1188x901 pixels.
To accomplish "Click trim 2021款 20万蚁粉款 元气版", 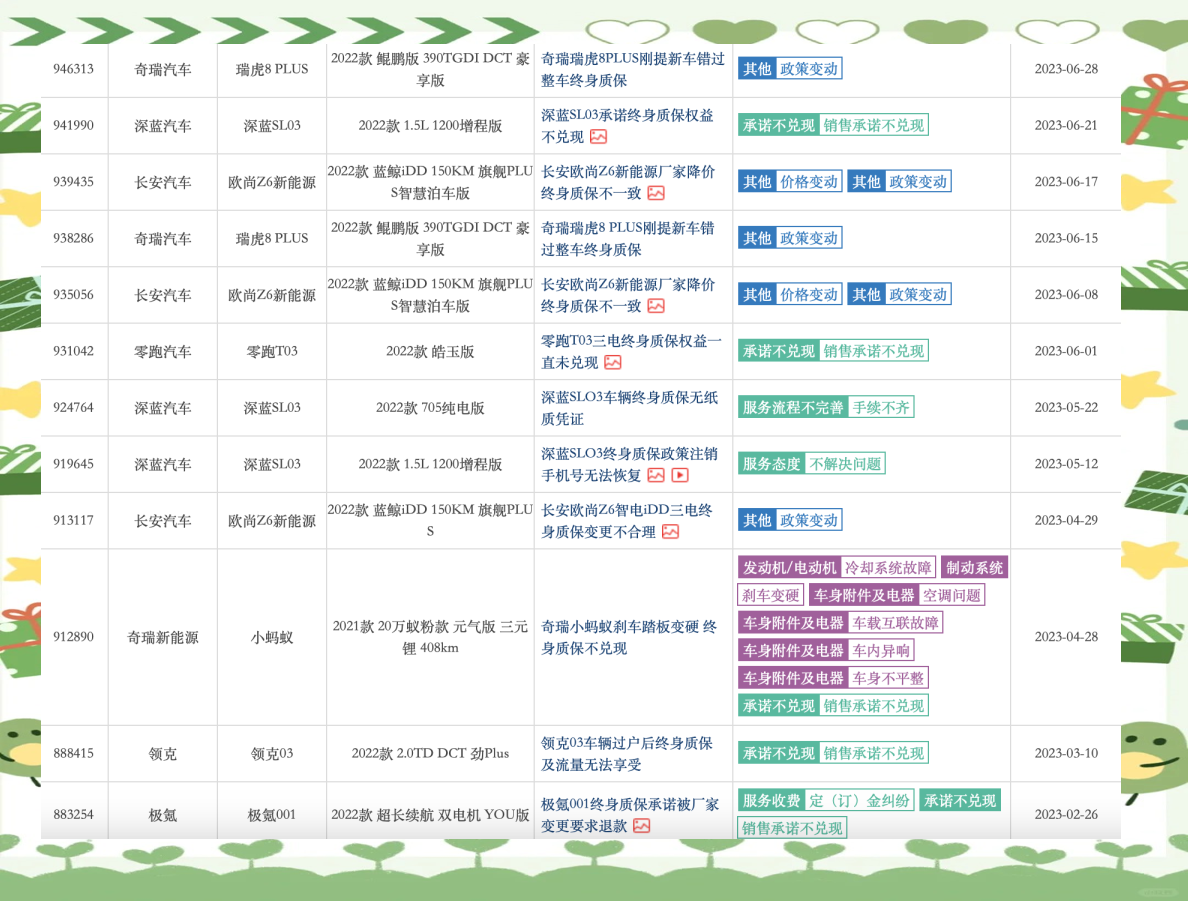I will point(430,637).
